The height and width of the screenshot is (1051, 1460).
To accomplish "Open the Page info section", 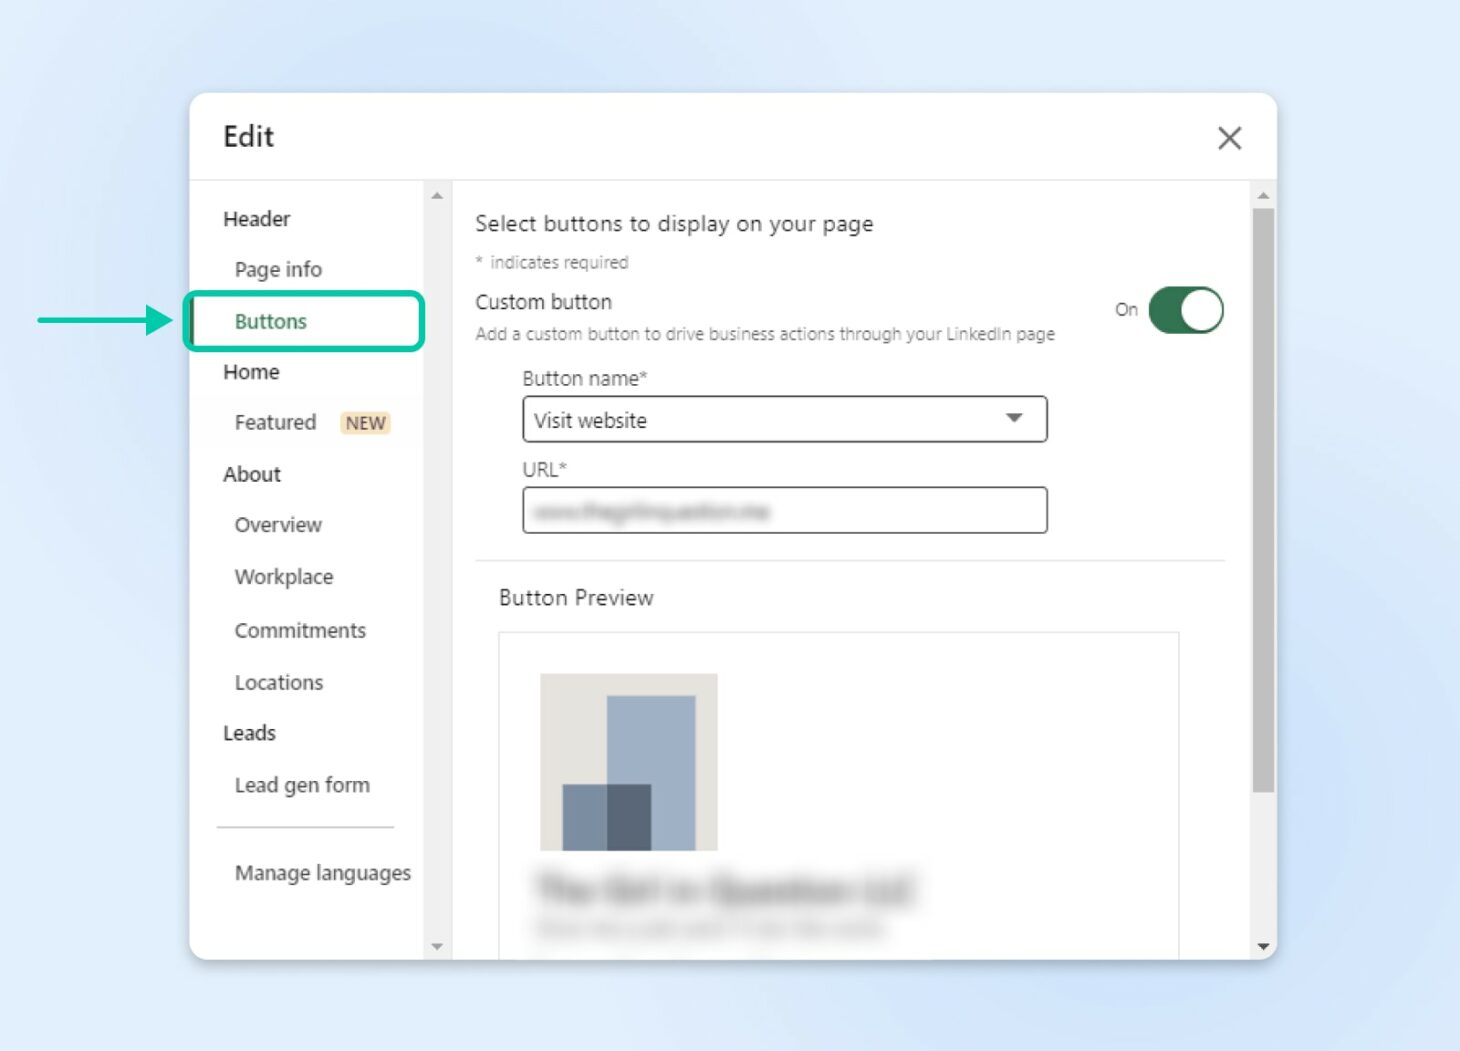I will coord(278,269).
